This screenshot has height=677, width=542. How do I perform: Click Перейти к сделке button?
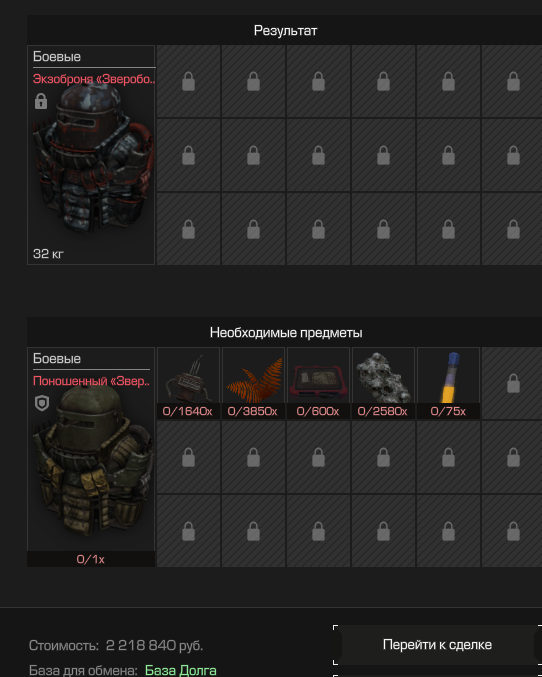pyautogui.click(x=437, y=645)
